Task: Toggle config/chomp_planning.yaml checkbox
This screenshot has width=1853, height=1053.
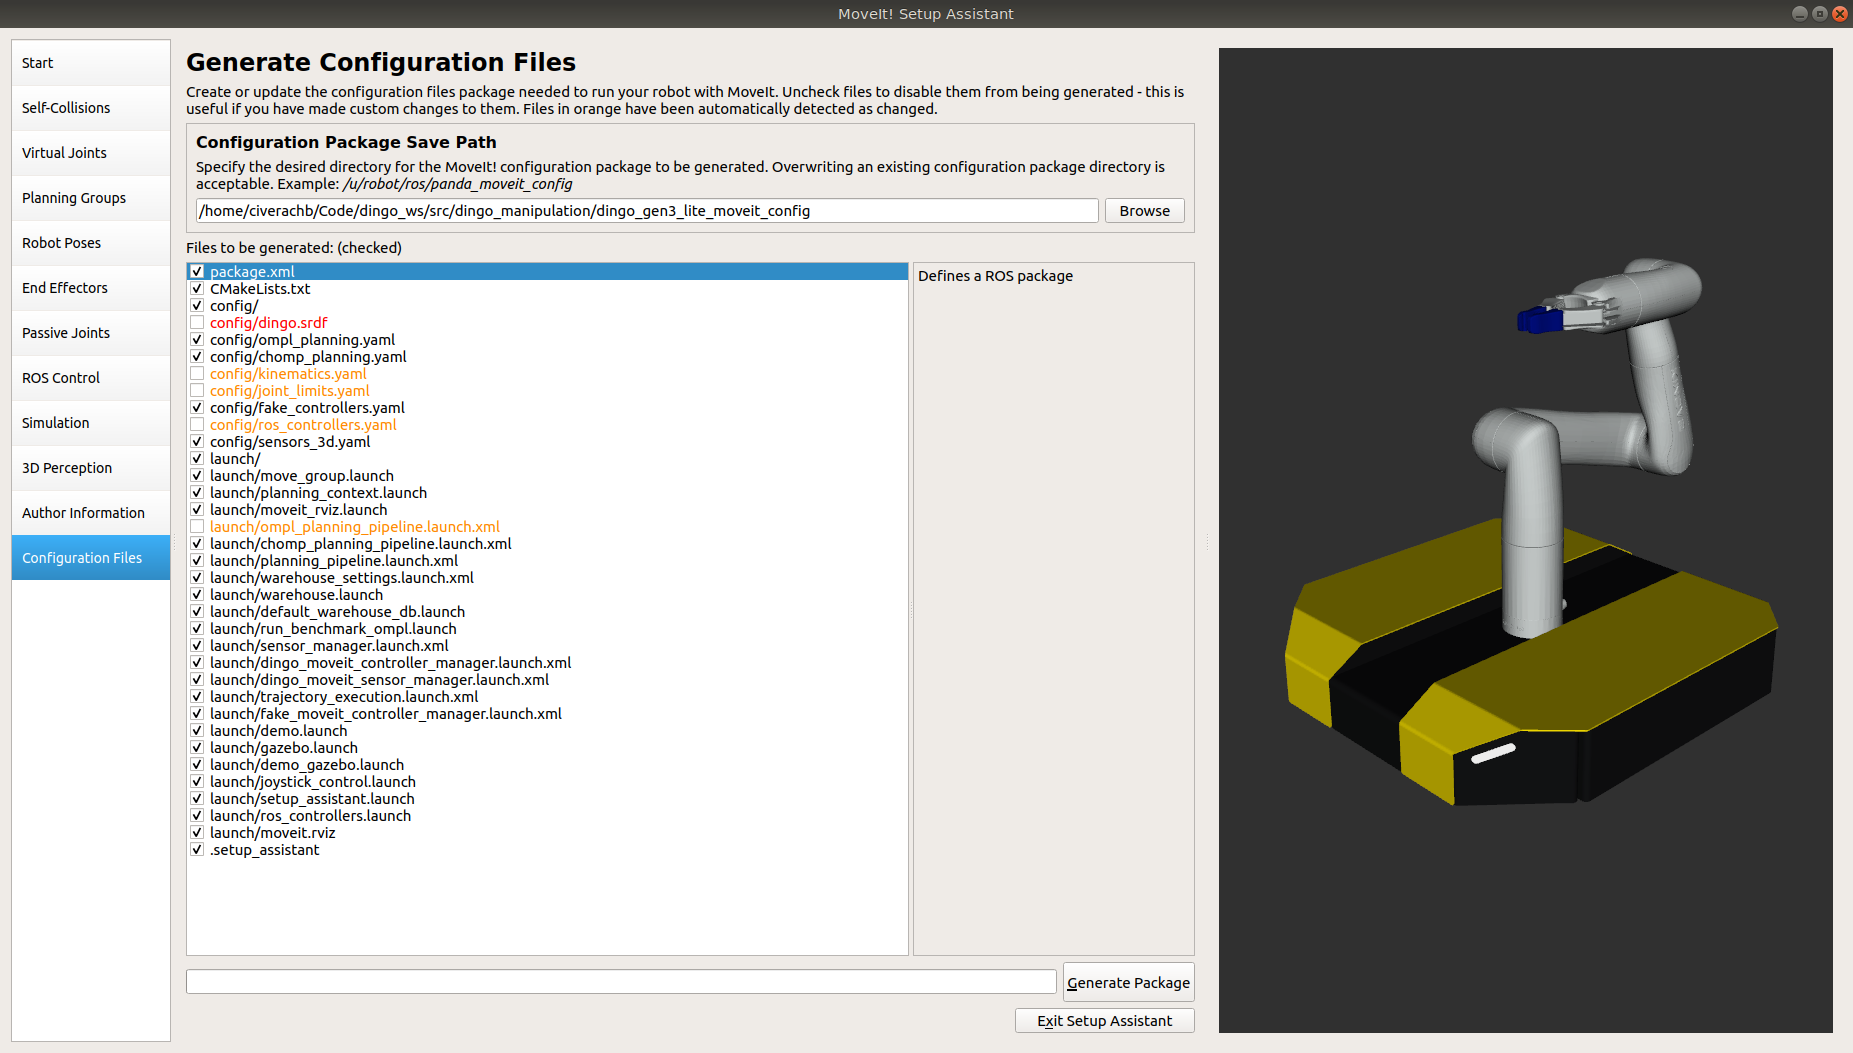Action: pyautogui.click(x=197, y=357)
